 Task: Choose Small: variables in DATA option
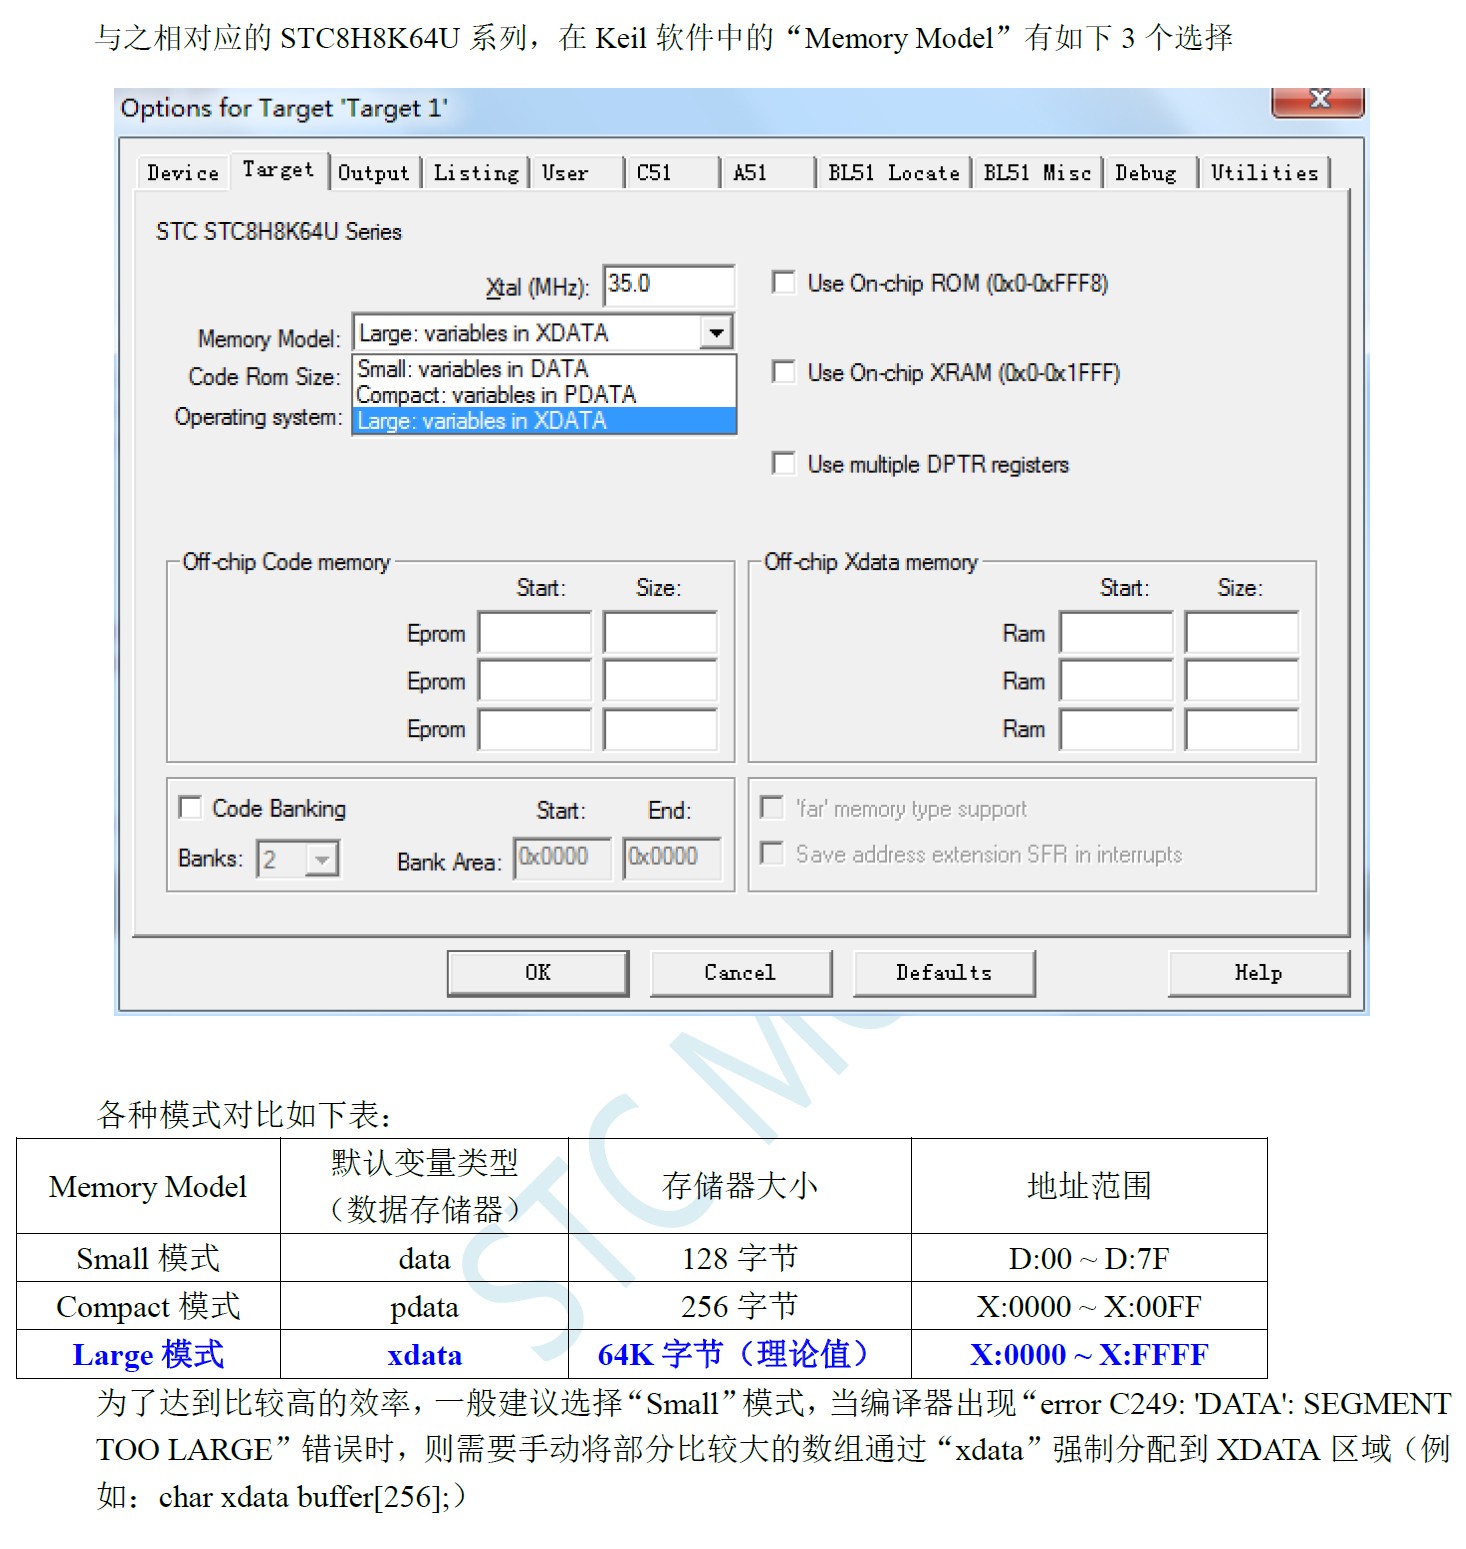point(545,369)
